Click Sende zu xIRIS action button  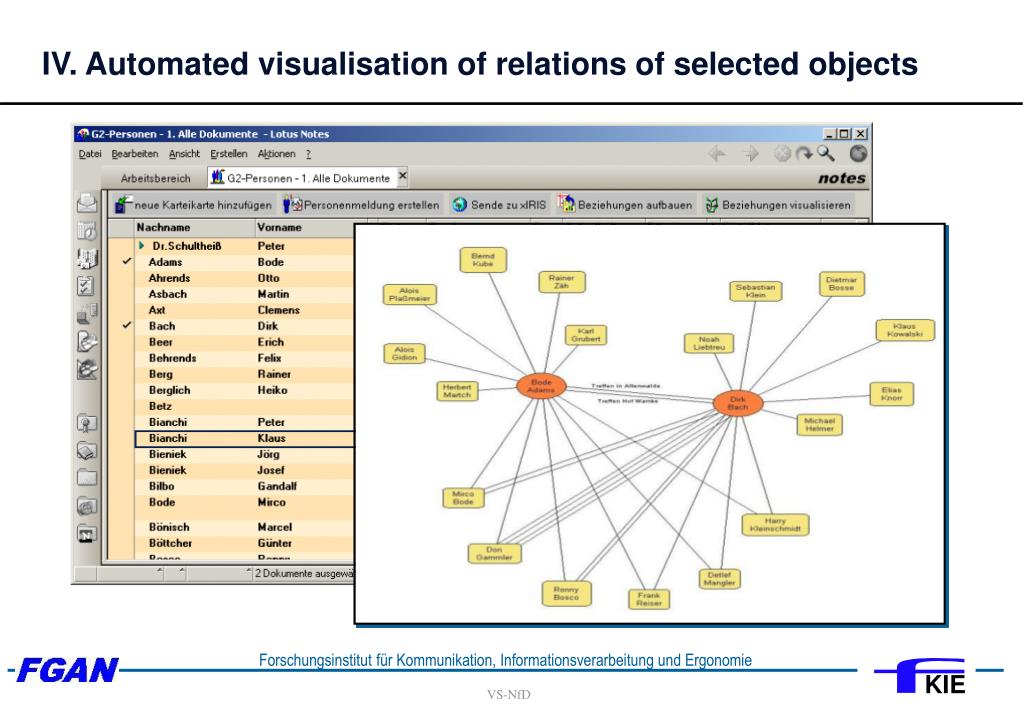(x=499, y=205)
